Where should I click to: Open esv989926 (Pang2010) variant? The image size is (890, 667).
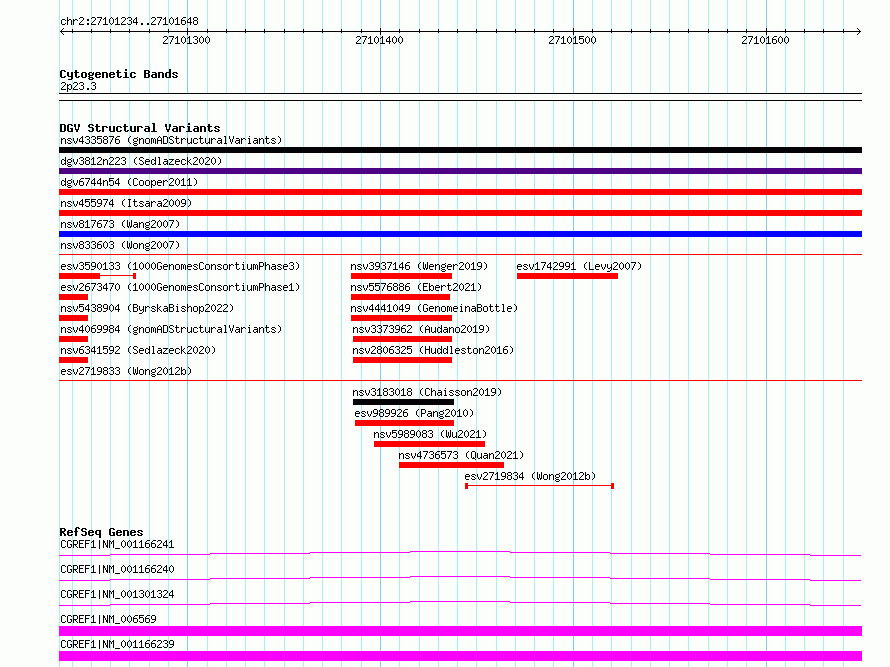pos(414,413)
